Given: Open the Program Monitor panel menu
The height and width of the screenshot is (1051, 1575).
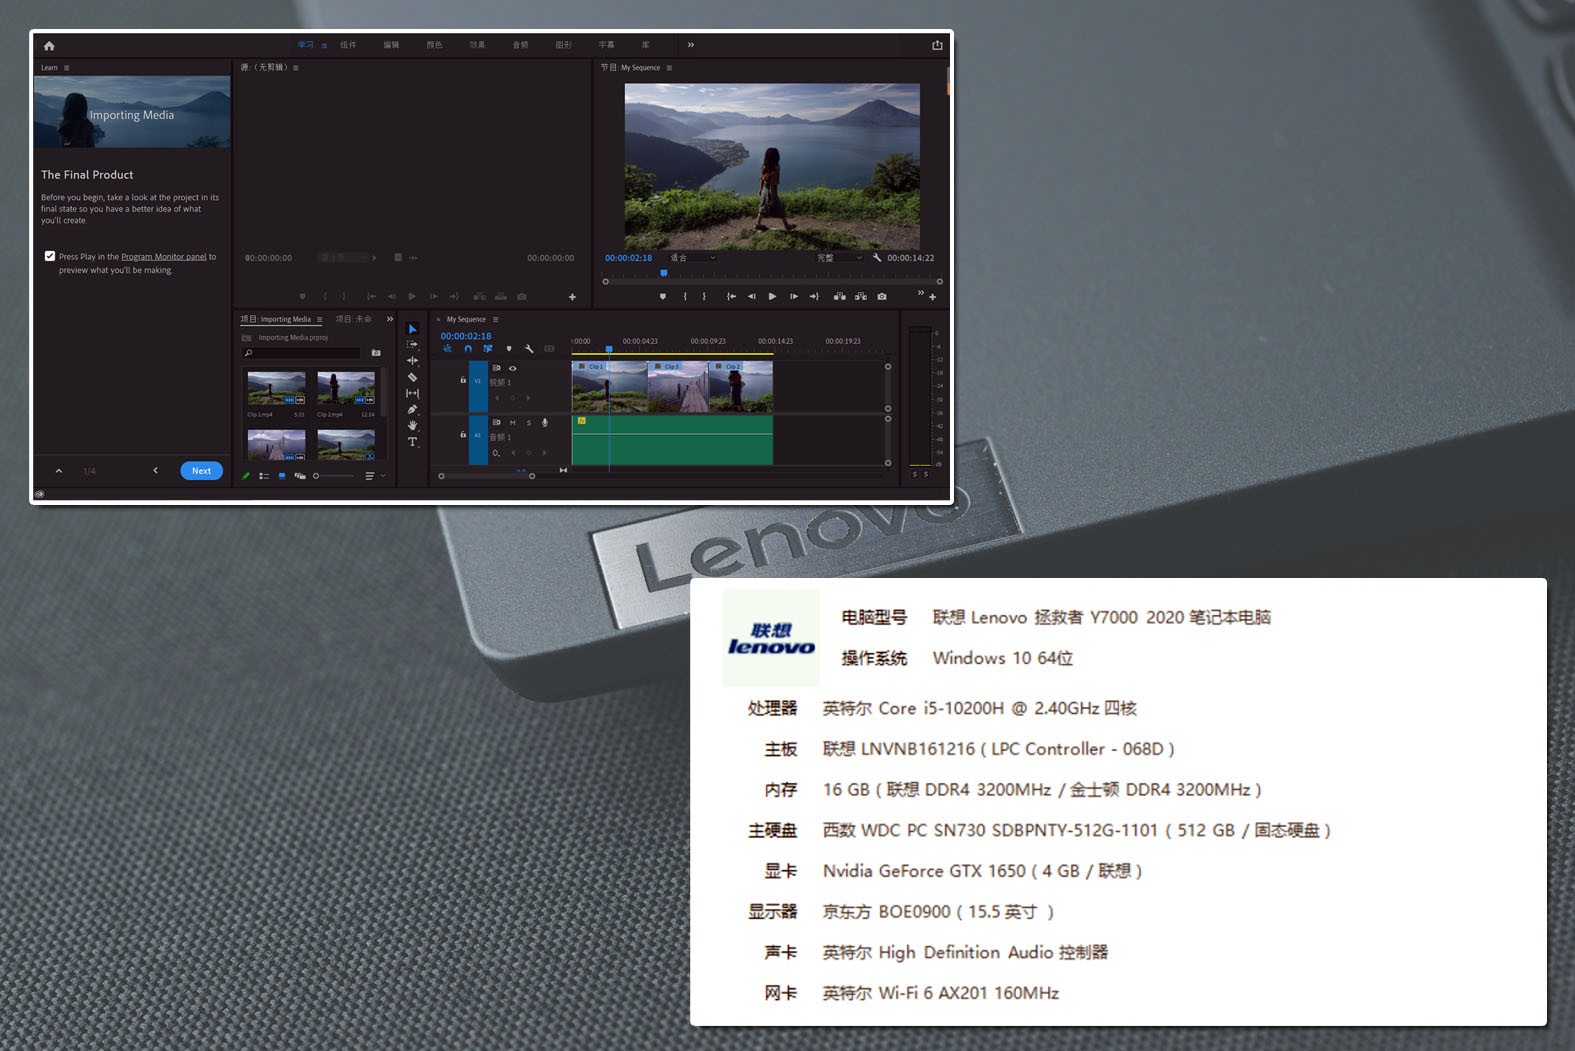Looking at the screenshot, I should tap(669, 68).
